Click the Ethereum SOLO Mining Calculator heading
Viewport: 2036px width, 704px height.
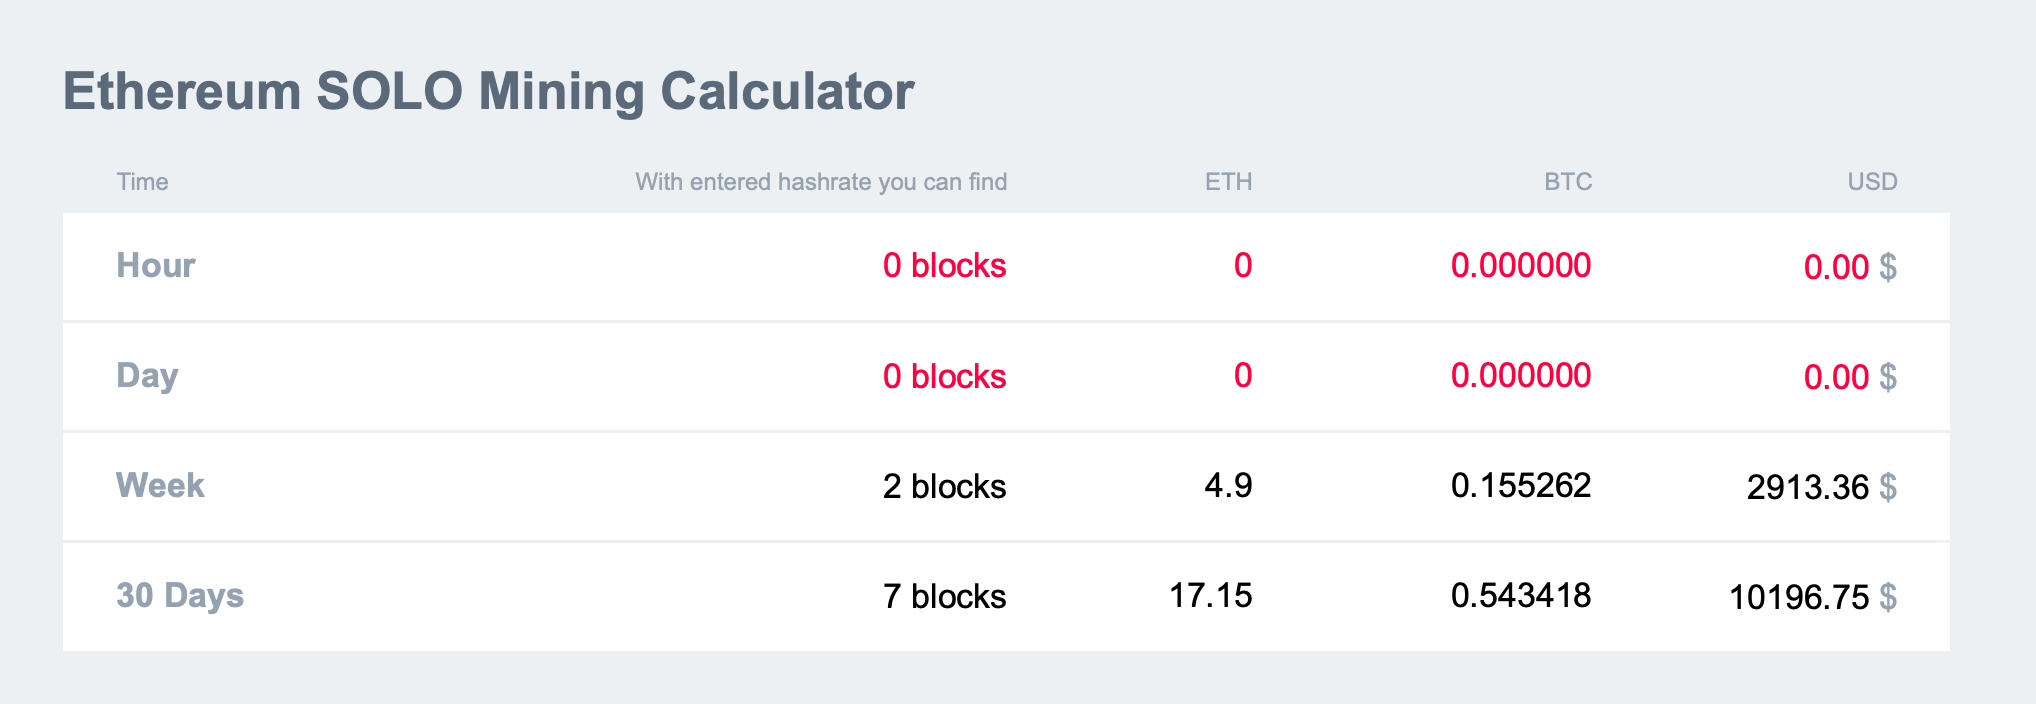(x=488, y=91)
